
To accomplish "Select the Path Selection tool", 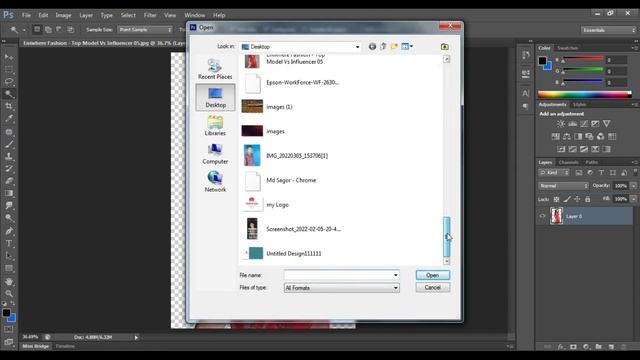I will coord(9,256).
